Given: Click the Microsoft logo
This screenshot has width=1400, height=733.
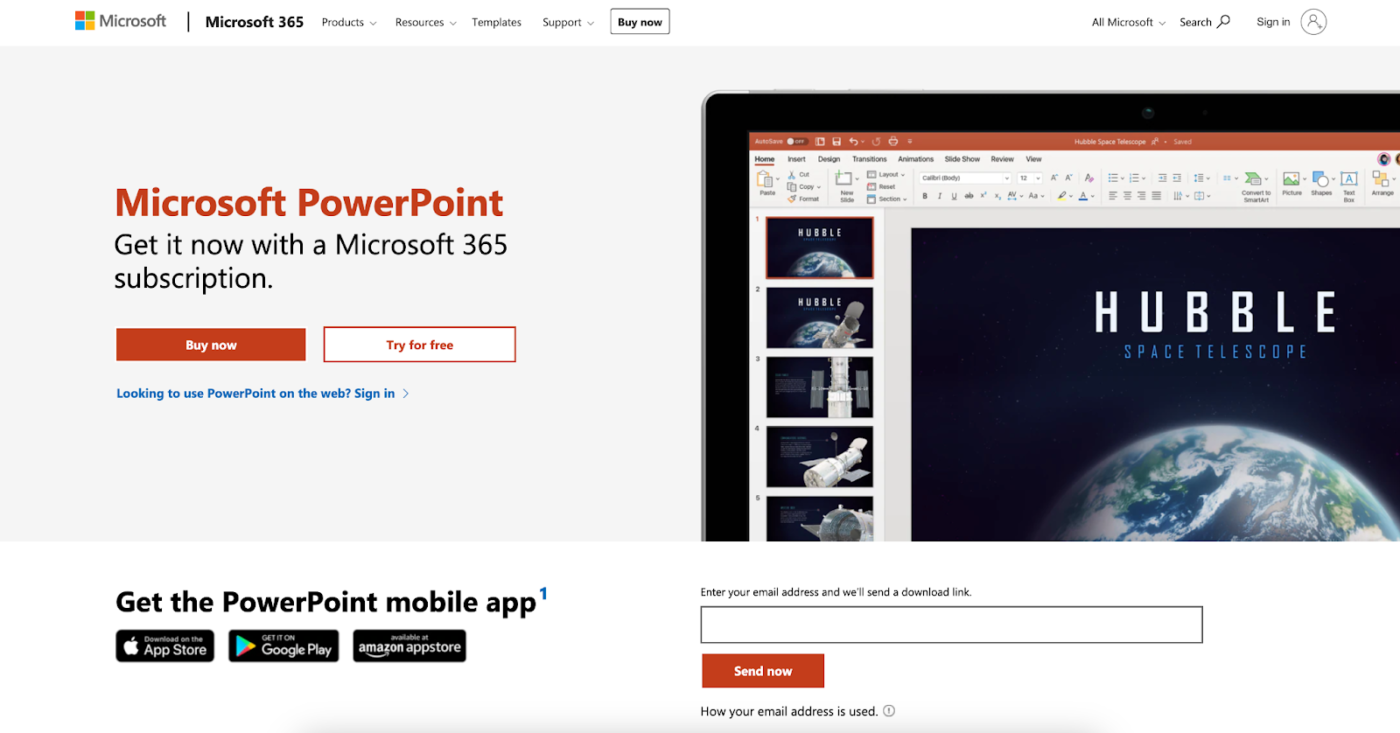Looking at the screenshot, I should [120, 21].
